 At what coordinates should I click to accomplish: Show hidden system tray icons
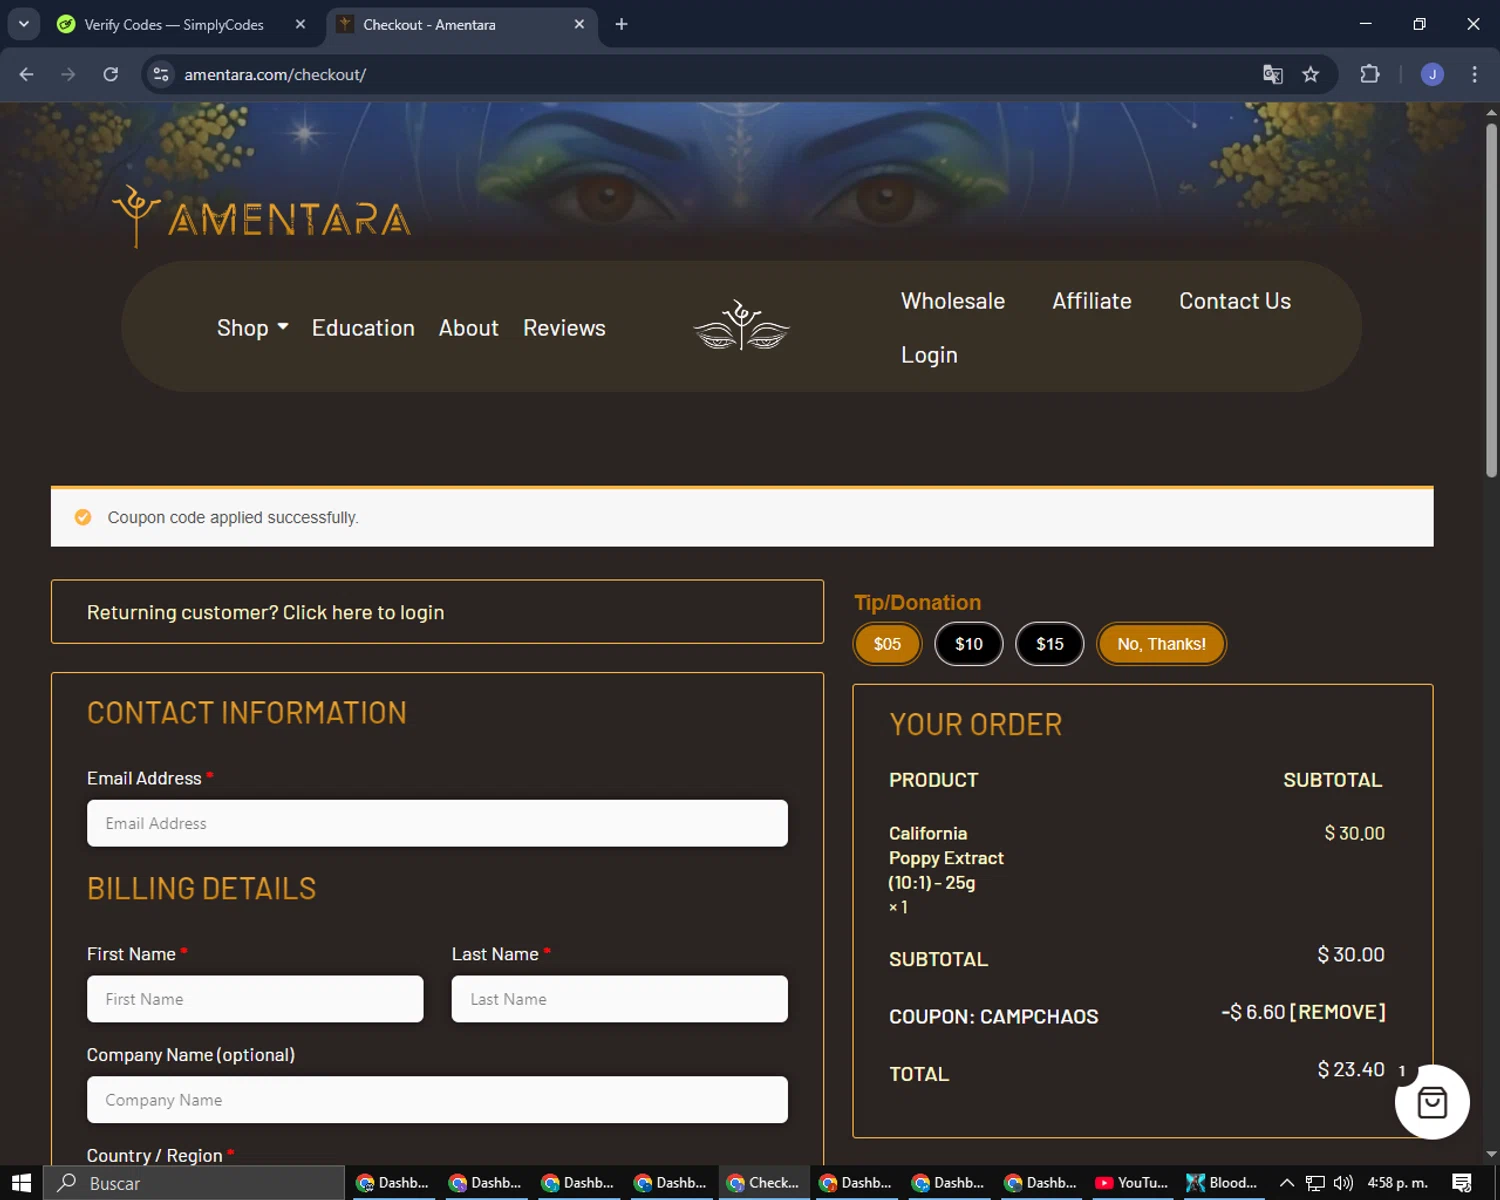pyautogui.click(x=1286, y=1183)
